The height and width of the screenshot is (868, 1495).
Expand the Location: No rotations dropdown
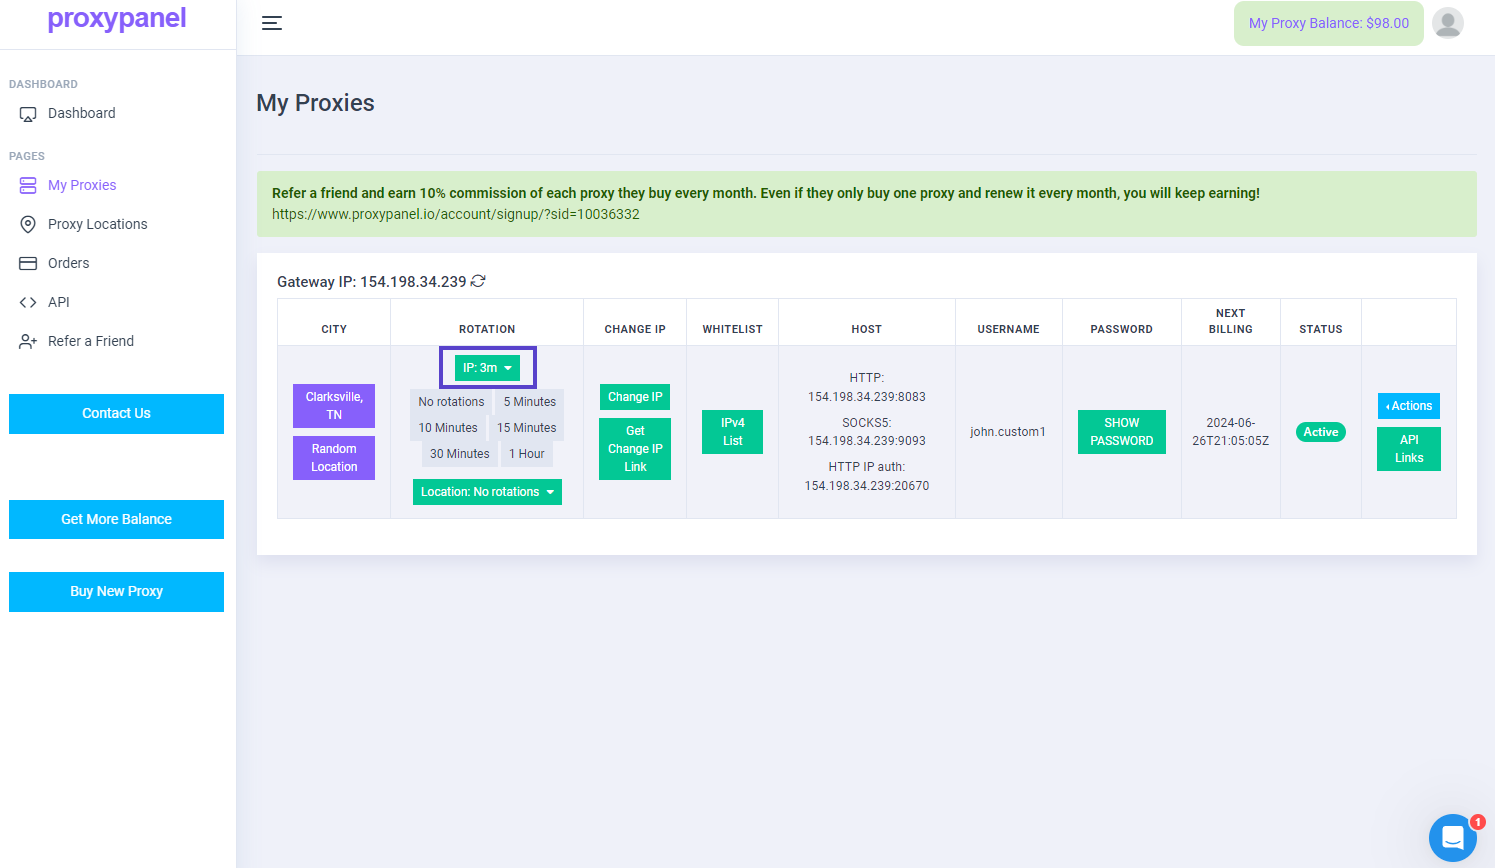tap(487, 491)
